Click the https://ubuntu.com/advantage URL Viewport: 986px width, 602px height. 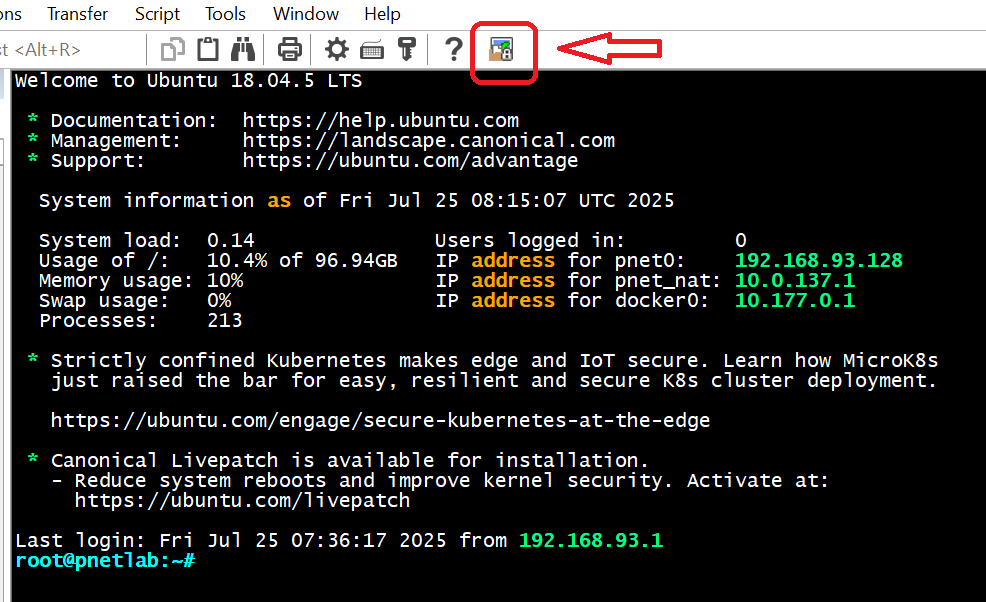[x=410, y=160]
